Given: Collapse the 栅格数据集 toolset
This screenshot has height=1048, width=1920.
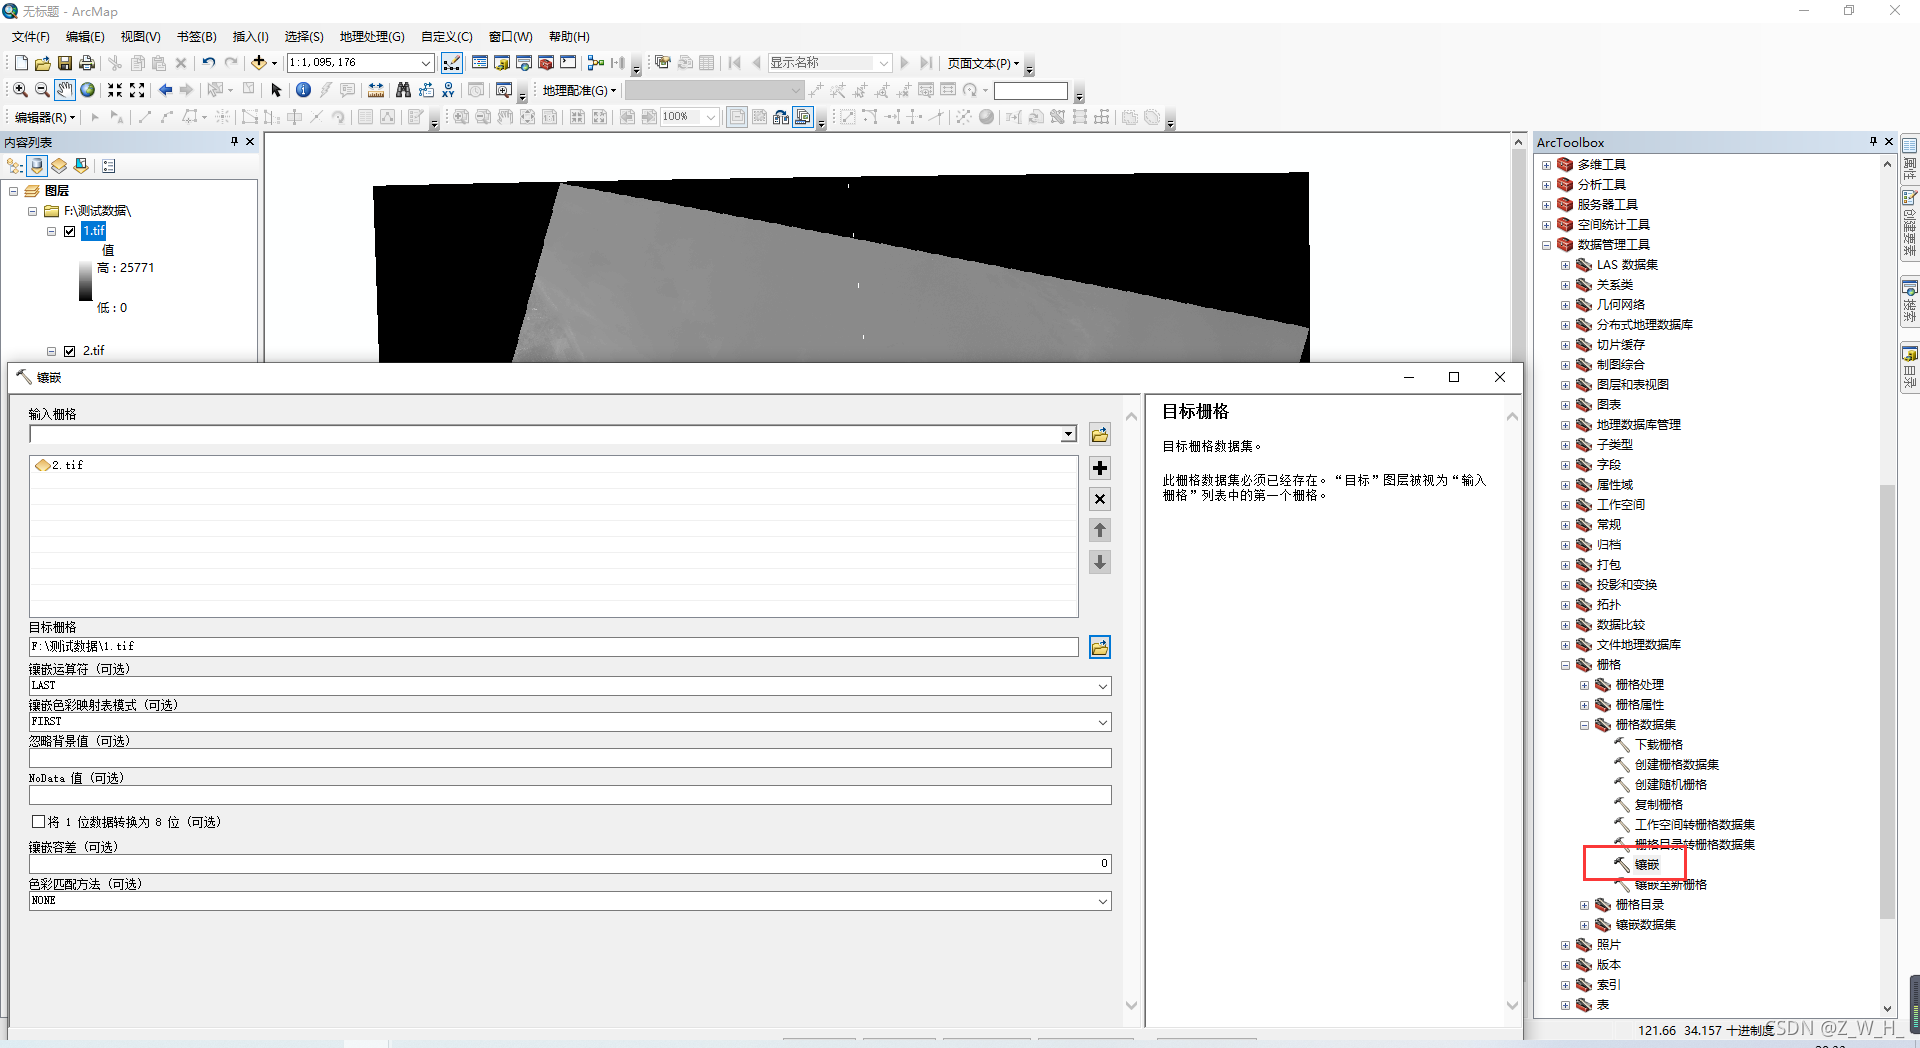Looking at the screenshot, I should 1585,725.
